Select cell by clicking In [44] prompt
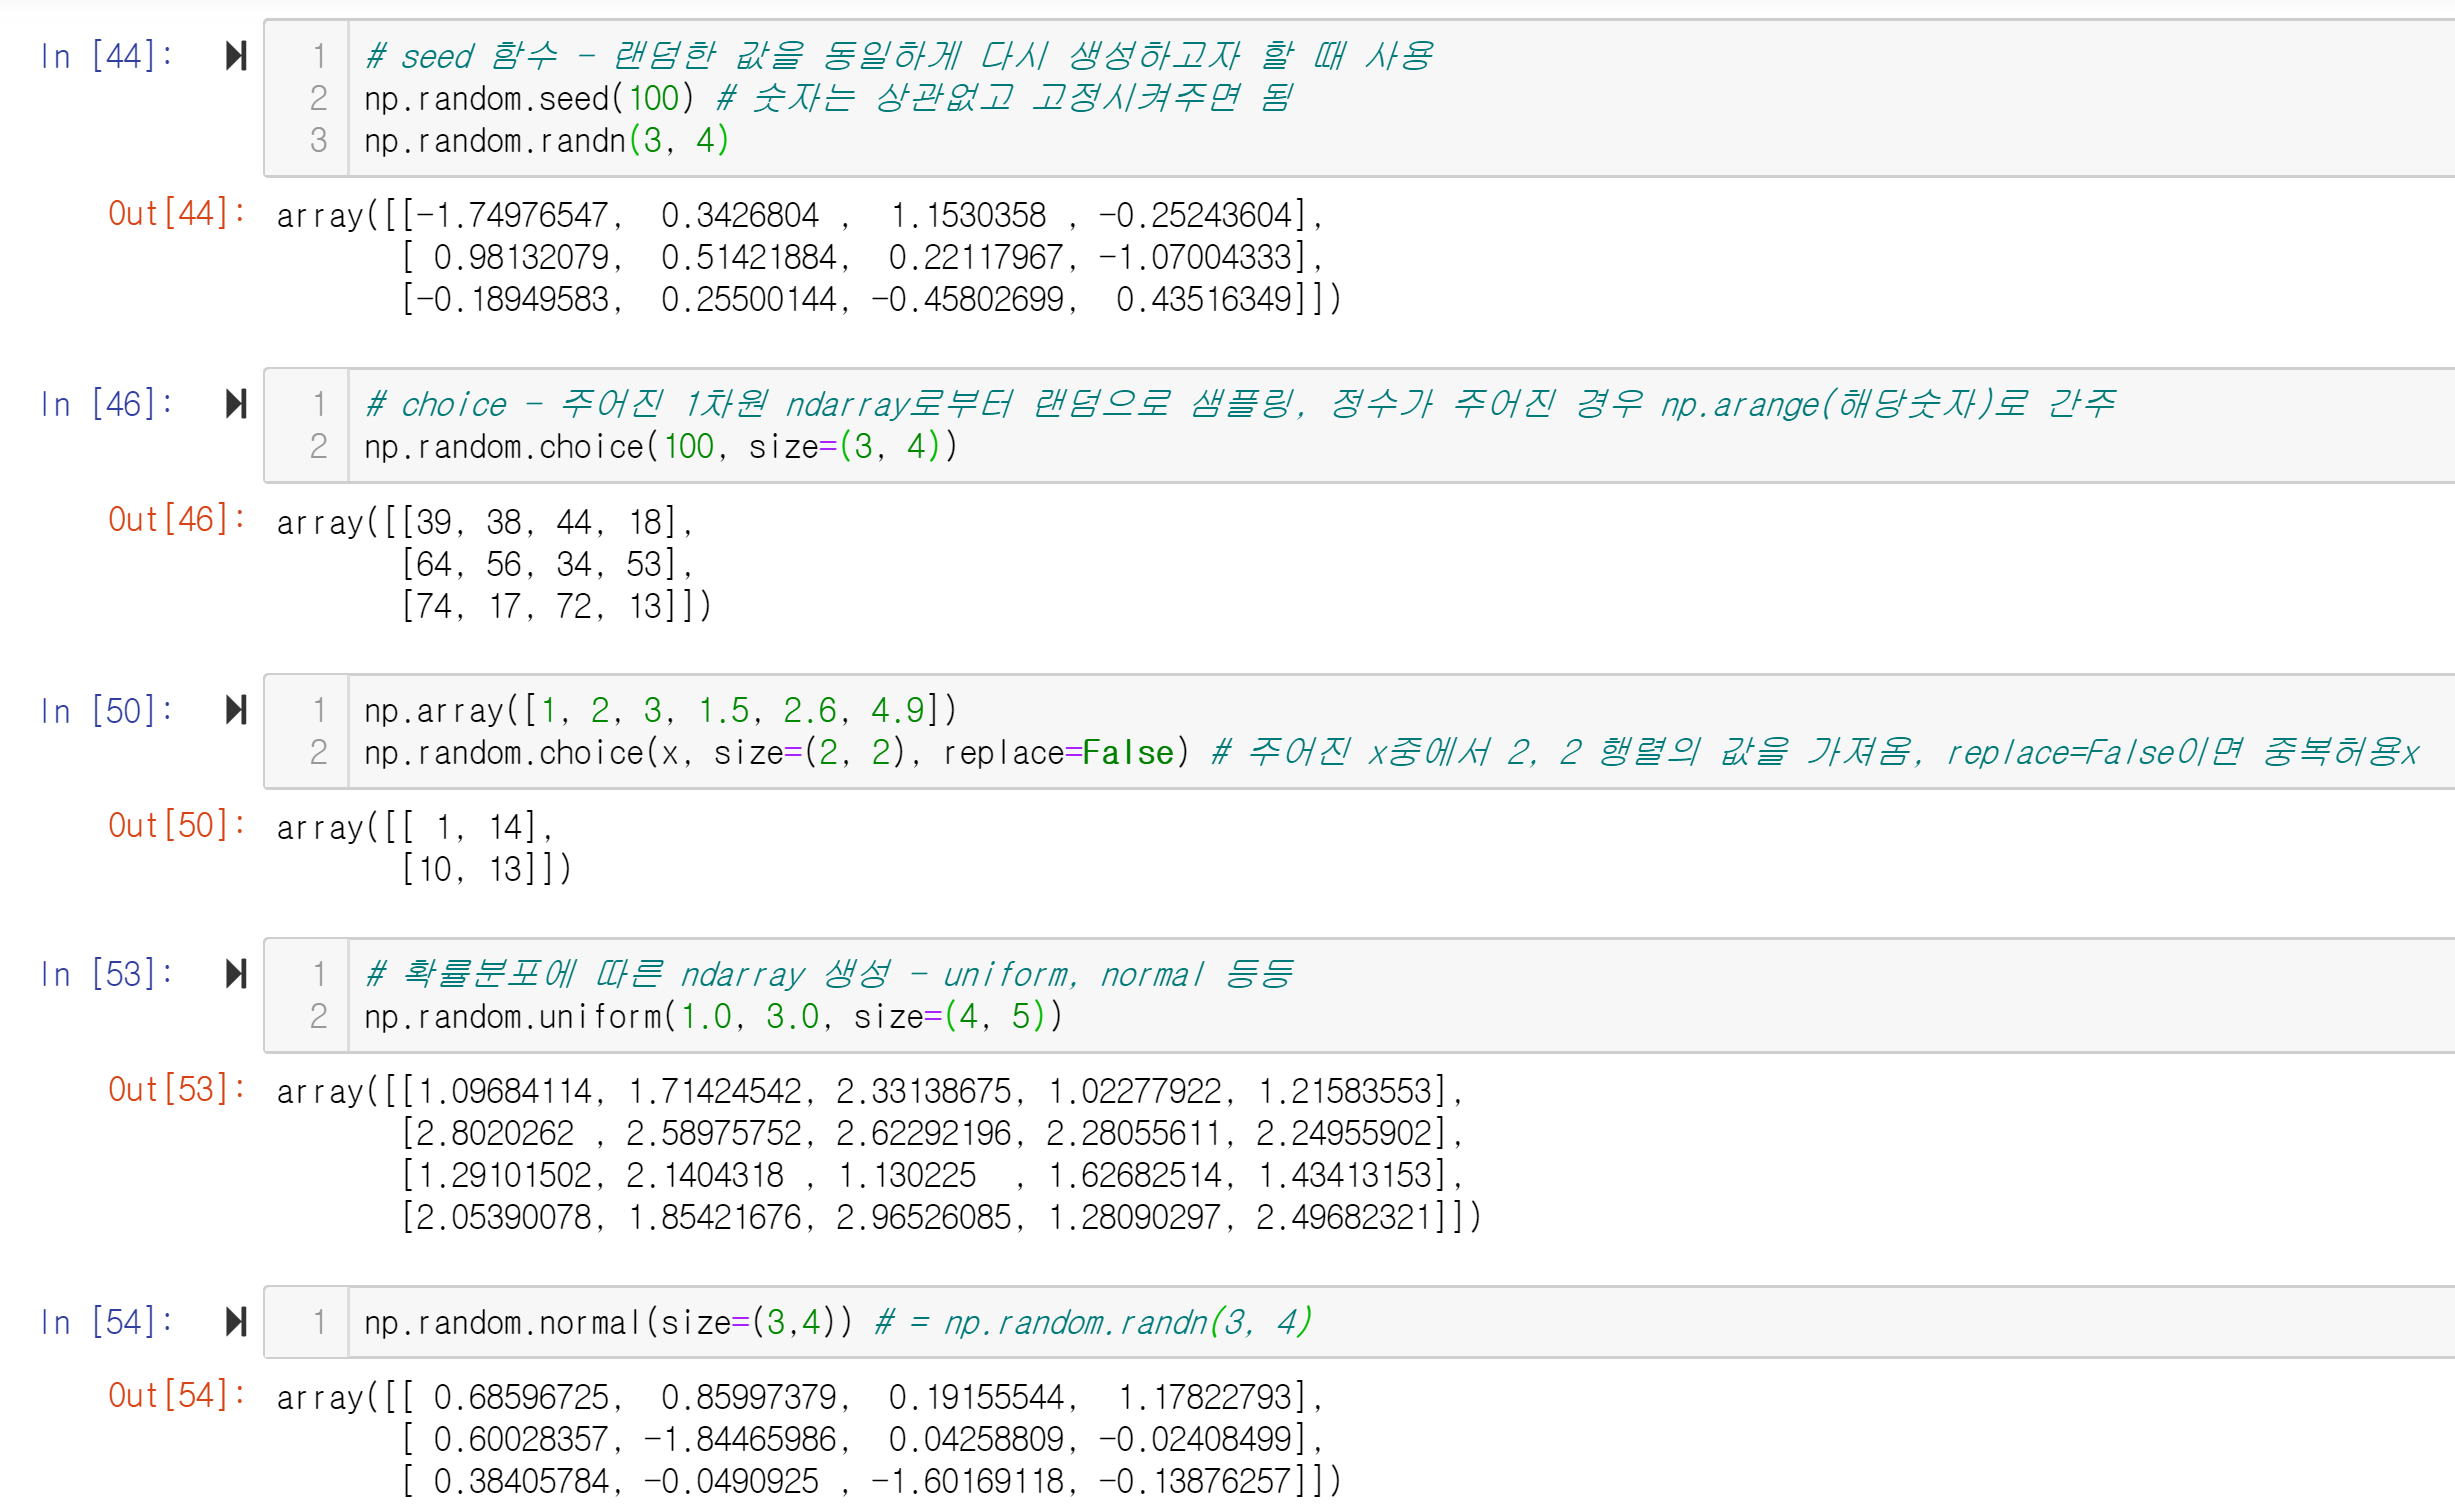 (x=105, y=56)
